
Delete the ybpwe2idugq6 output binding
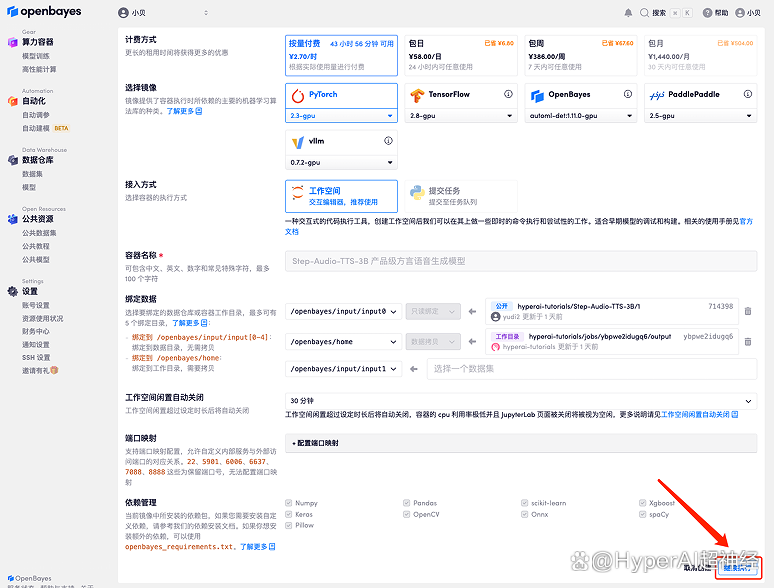click(x=748, y=342)
